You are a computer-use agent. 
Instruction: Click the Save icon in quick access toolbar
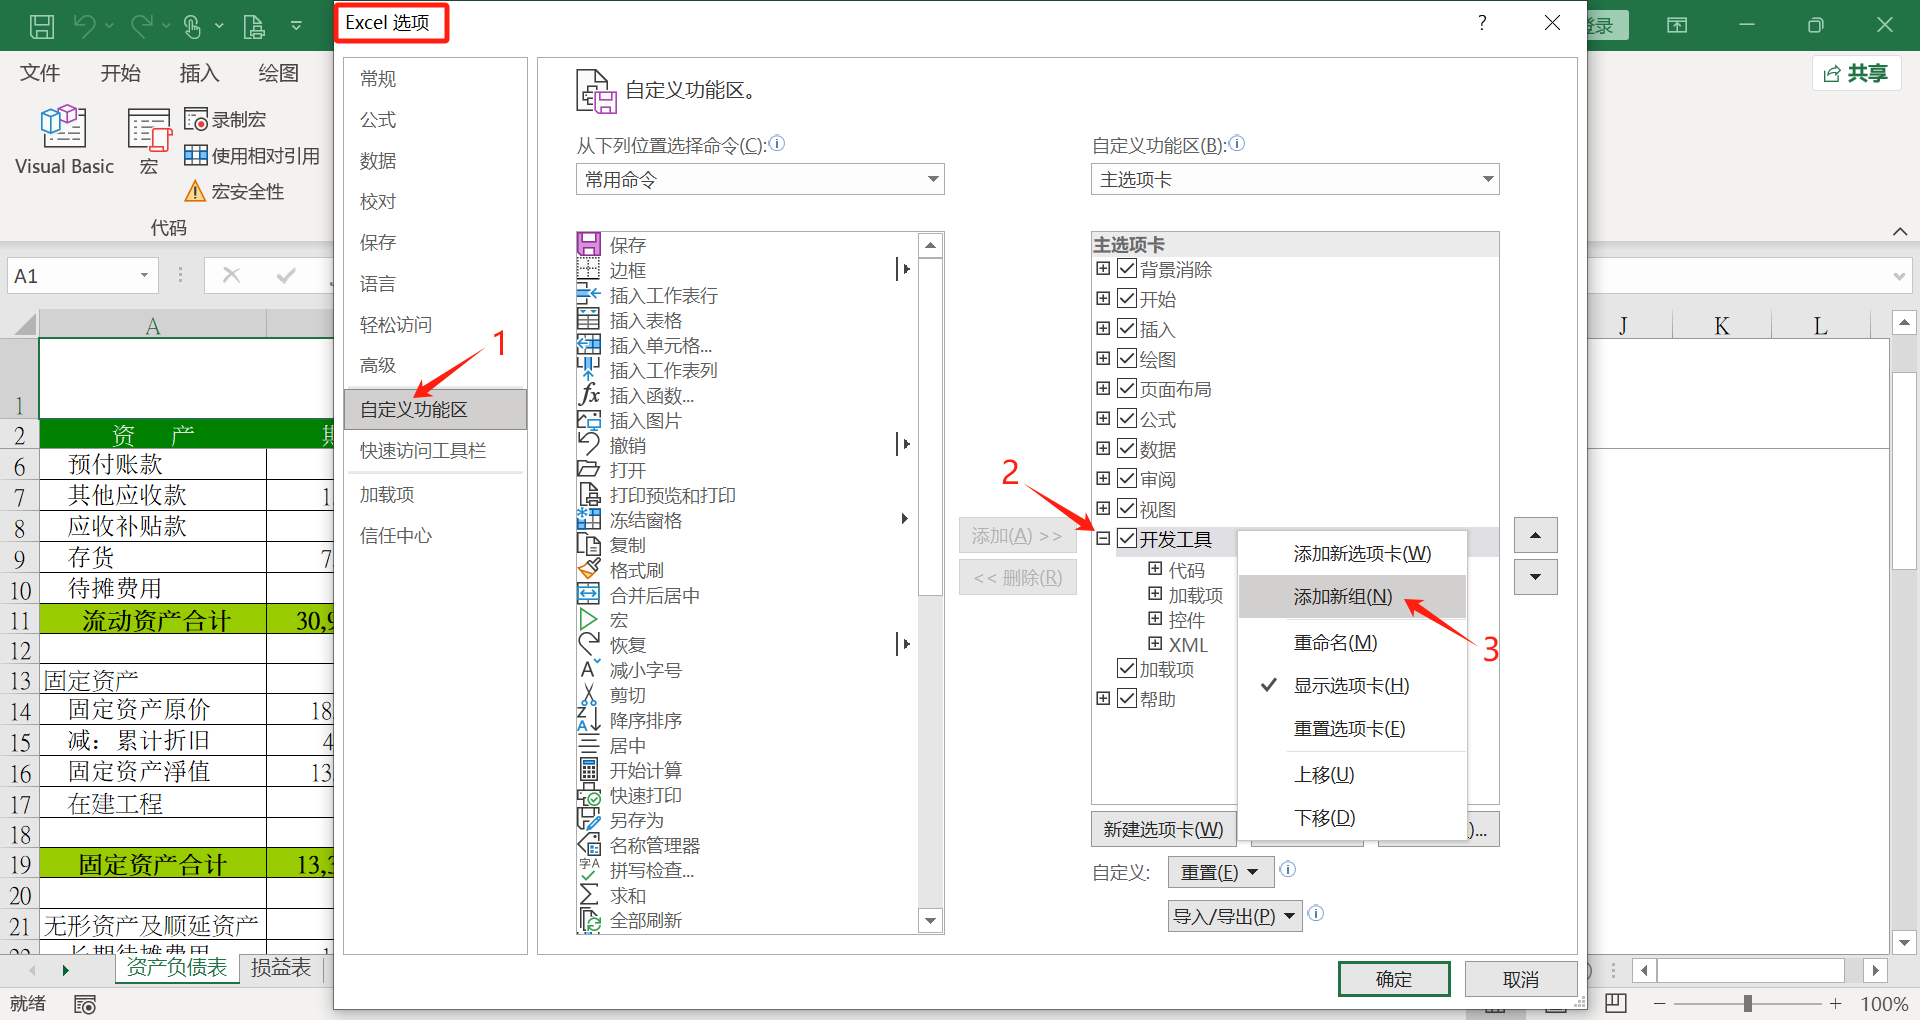(x=41, y=26)
